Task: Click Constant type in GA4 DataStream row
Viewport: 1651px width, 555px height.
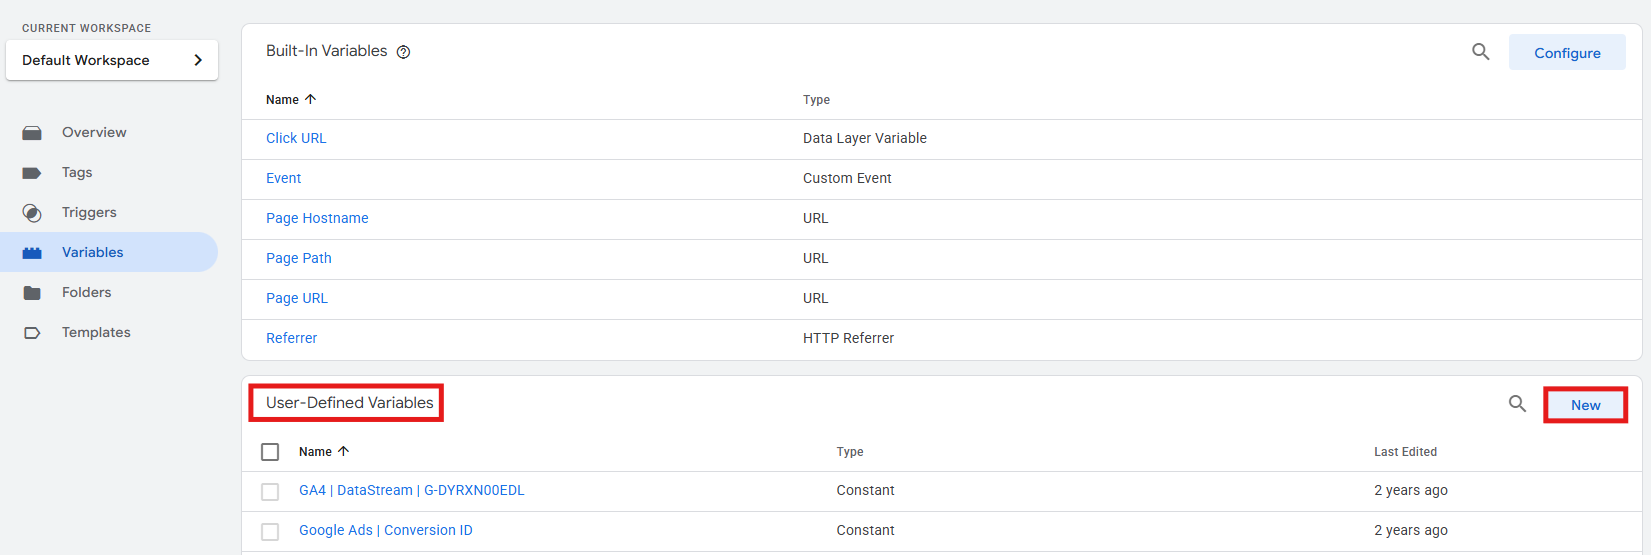Action: (865, 490)
